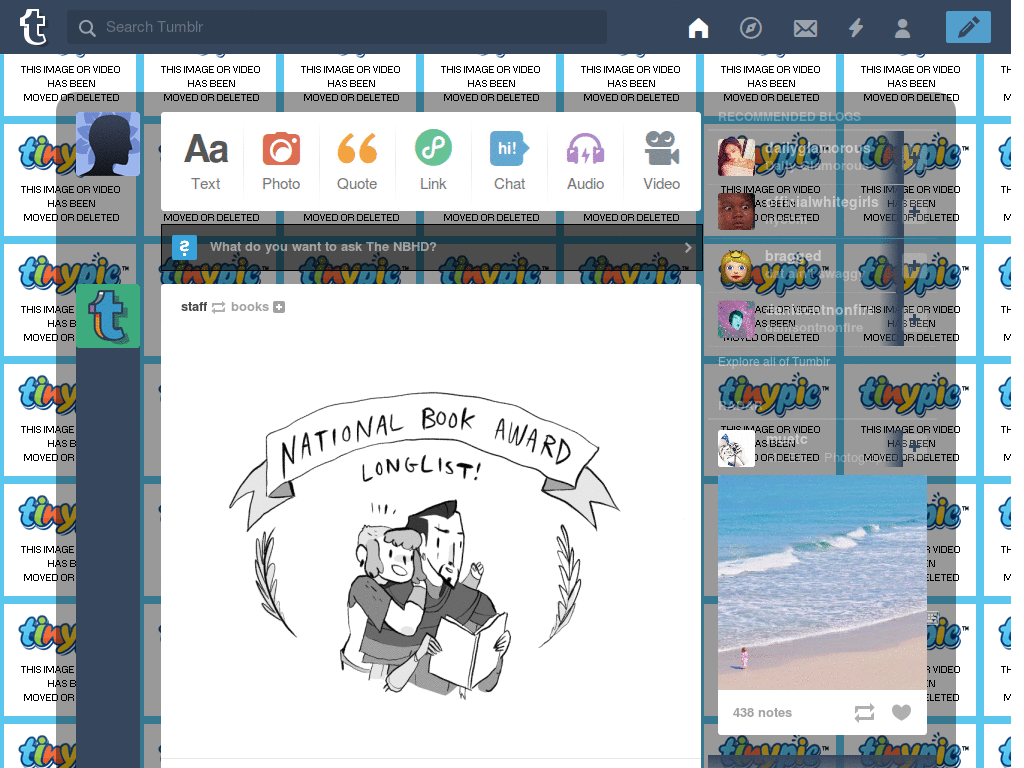Reblog the Radar beach photo

click(x=864, y=712)
